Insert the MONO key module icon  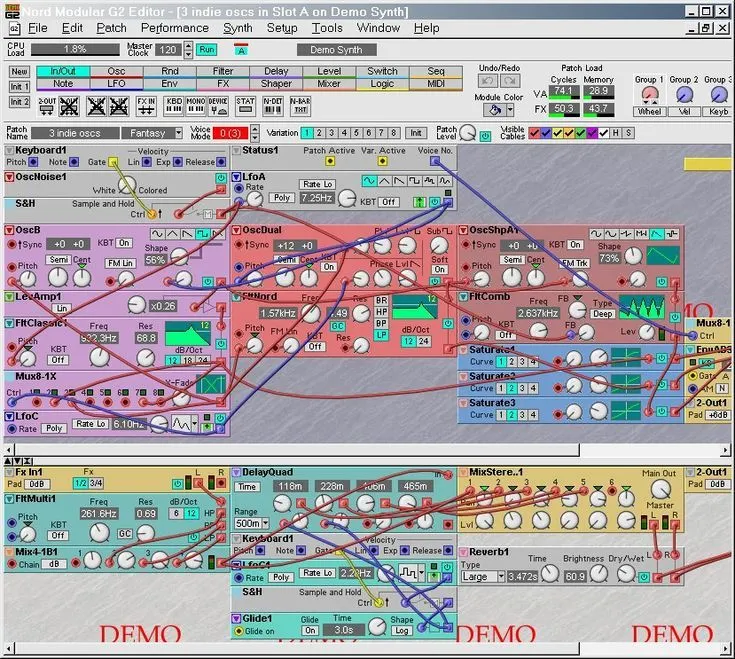[196, 106]
